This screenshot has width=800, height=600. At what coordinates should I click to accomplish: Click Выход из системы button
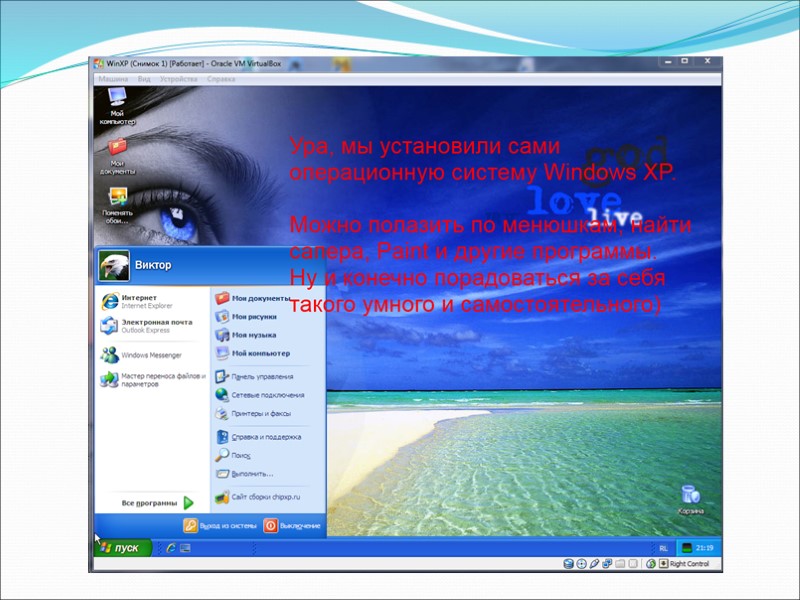[x=220, y=526]
